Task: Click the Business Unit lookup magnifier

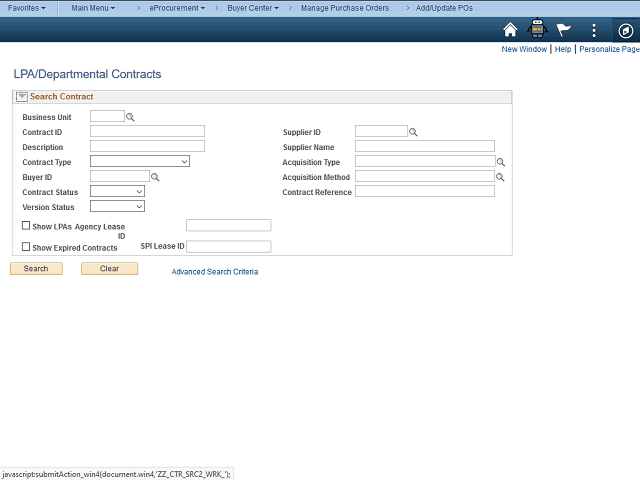Action: [x=130, y=117]
